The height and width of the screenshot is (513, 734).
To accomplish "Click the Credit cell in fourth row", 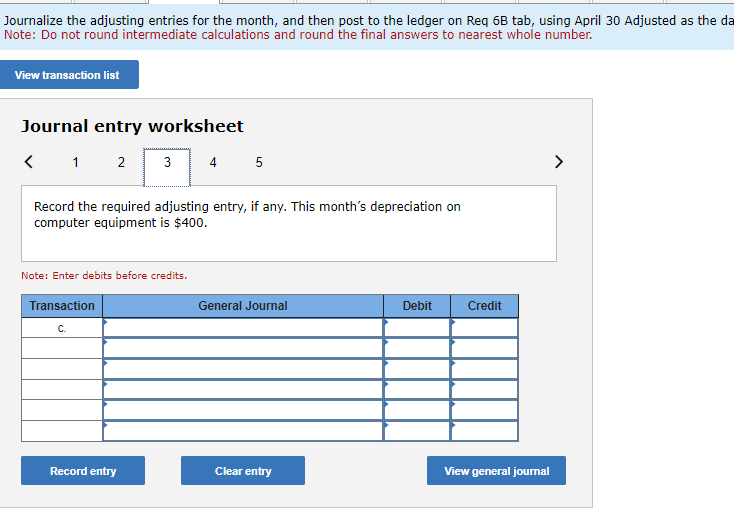I will [484, 389].
